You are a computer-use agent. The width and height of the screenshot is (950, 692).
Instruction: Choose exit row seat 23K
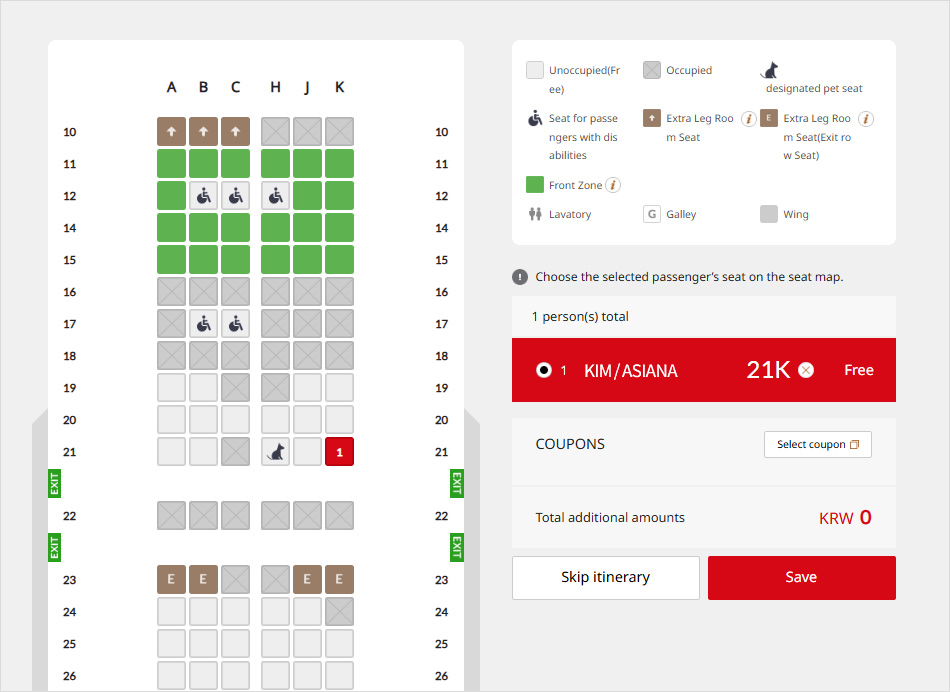339,580
